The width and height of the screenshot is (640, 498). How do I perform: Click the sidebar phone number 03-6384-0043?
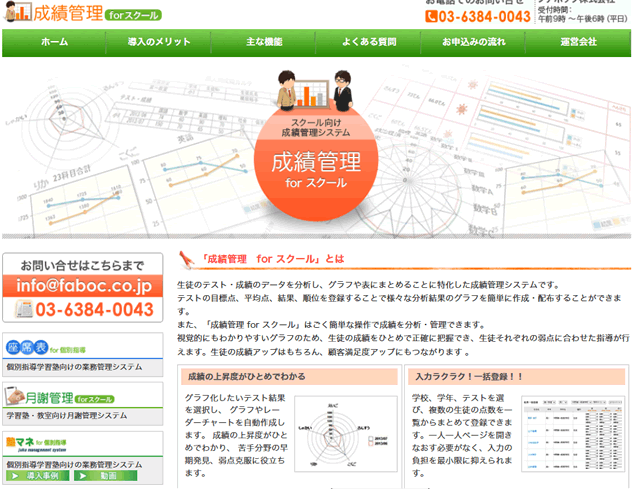pyautogui.click(x=94, y=309)
